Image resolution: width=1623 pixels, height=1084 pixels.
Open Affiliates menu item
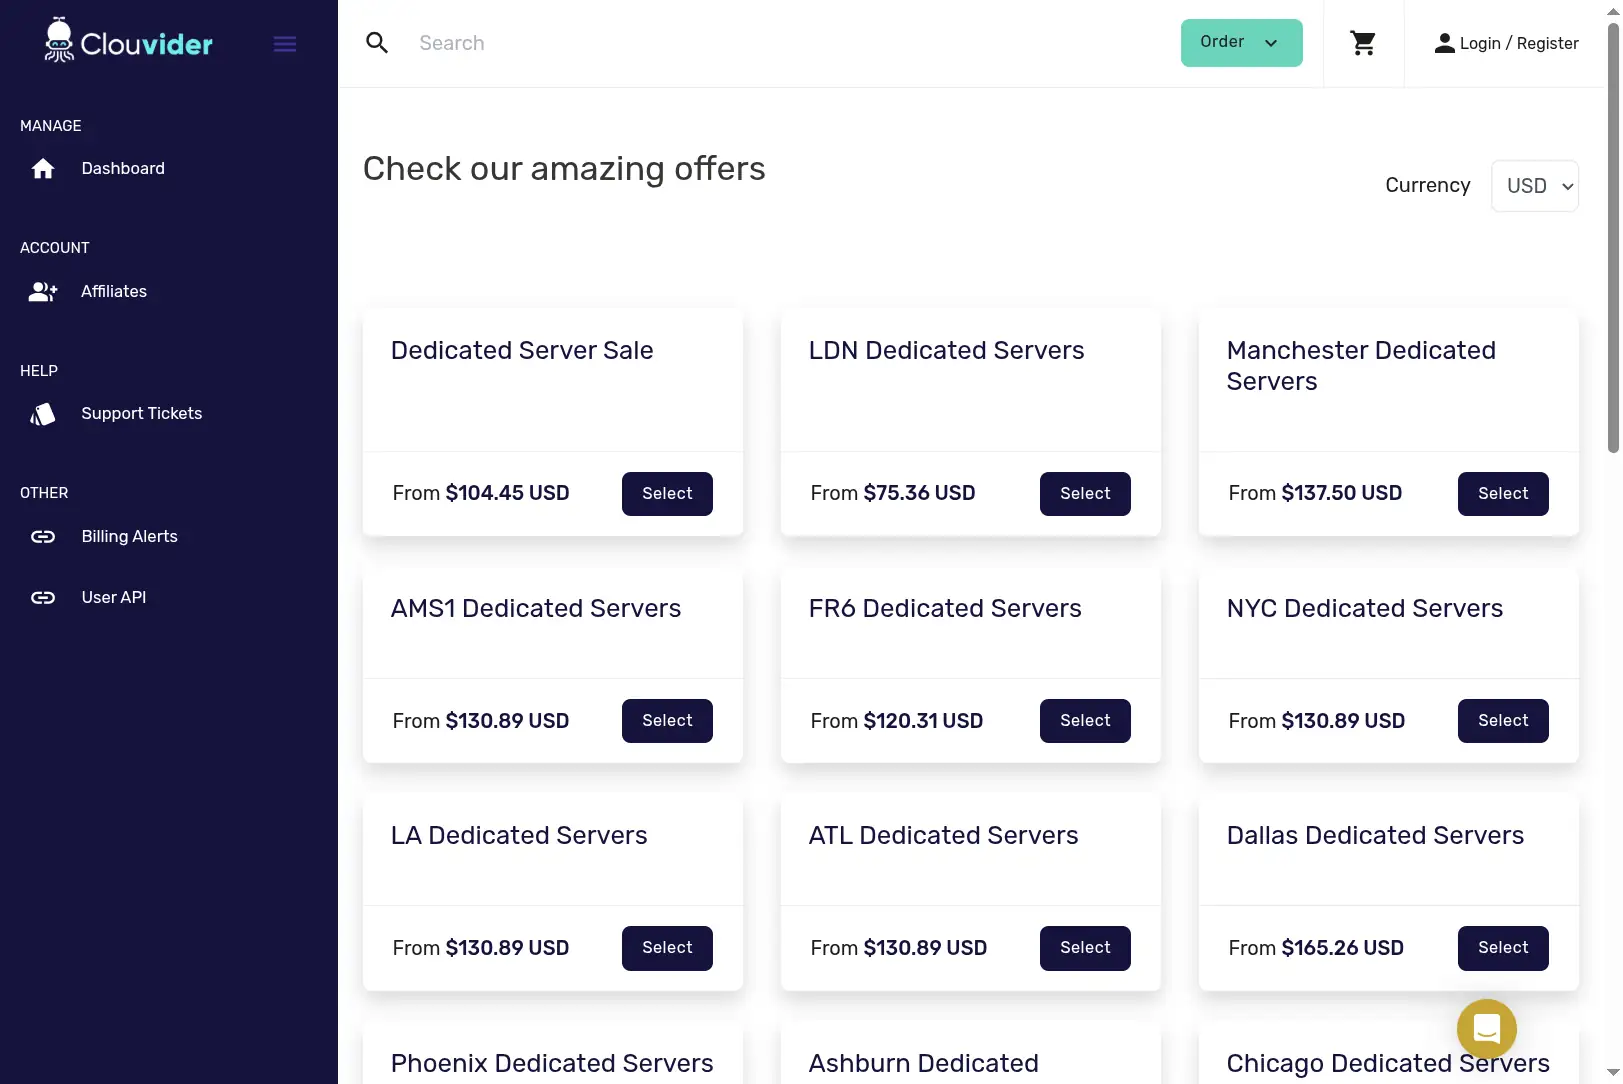click(x=114, y=291)
